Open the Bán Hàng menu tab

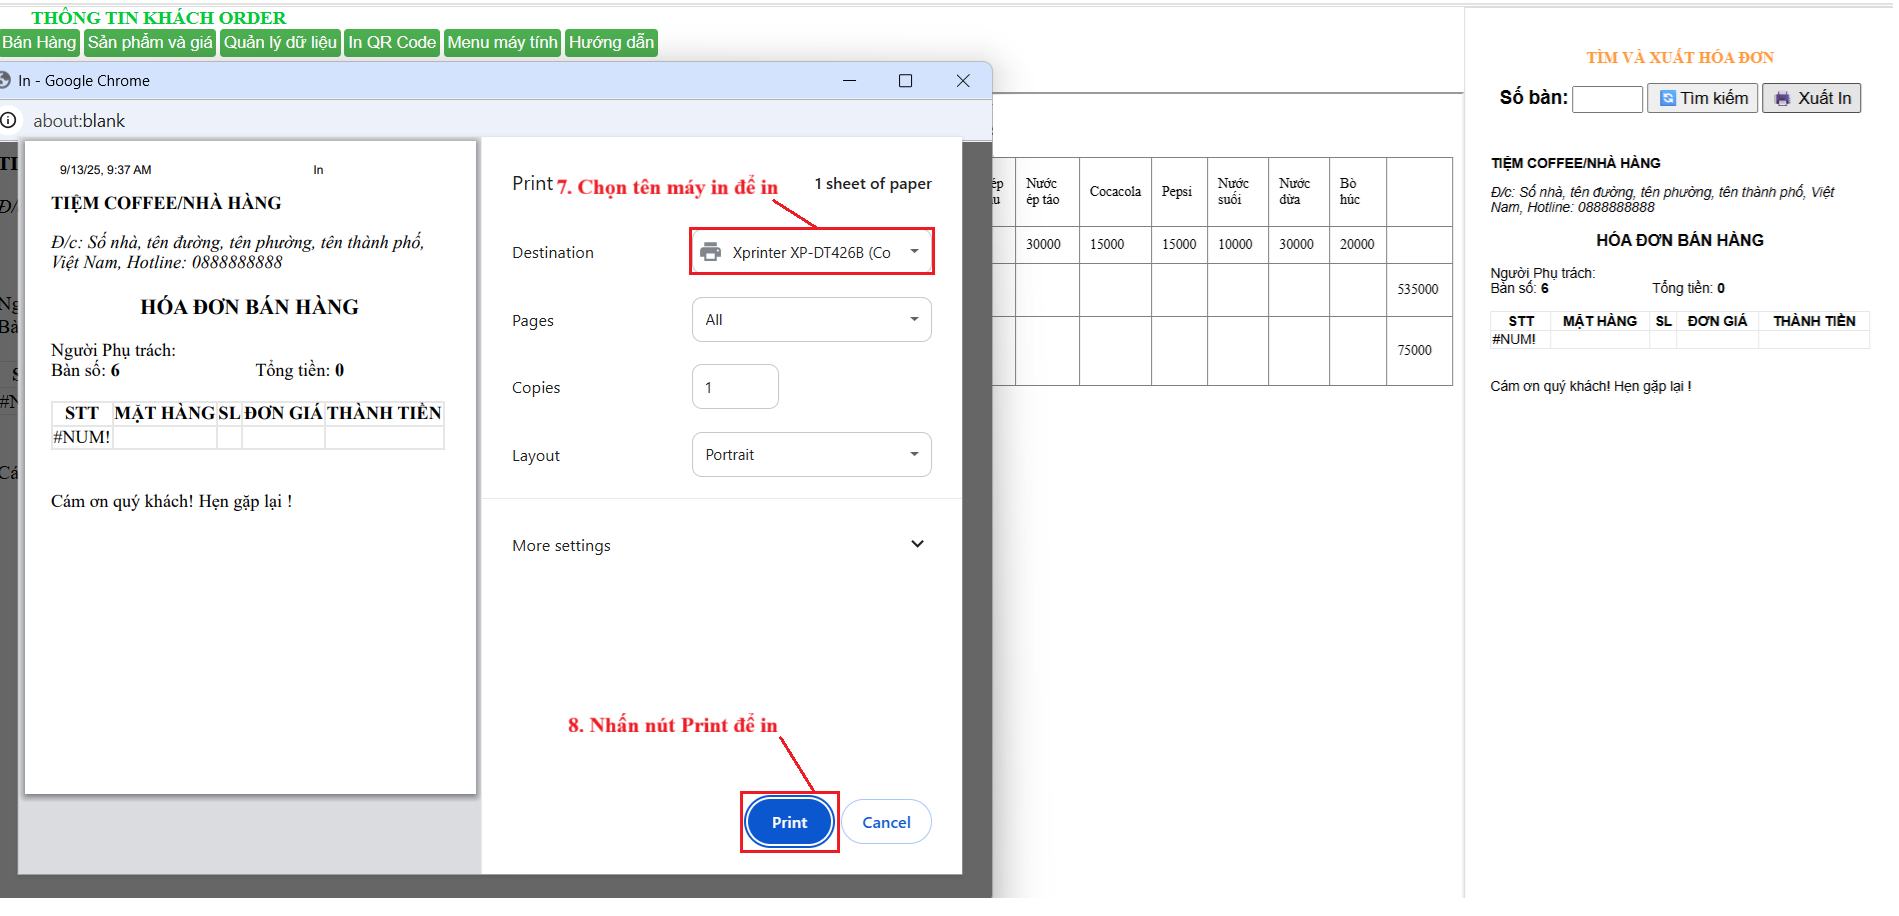click(x=39, y=42)
